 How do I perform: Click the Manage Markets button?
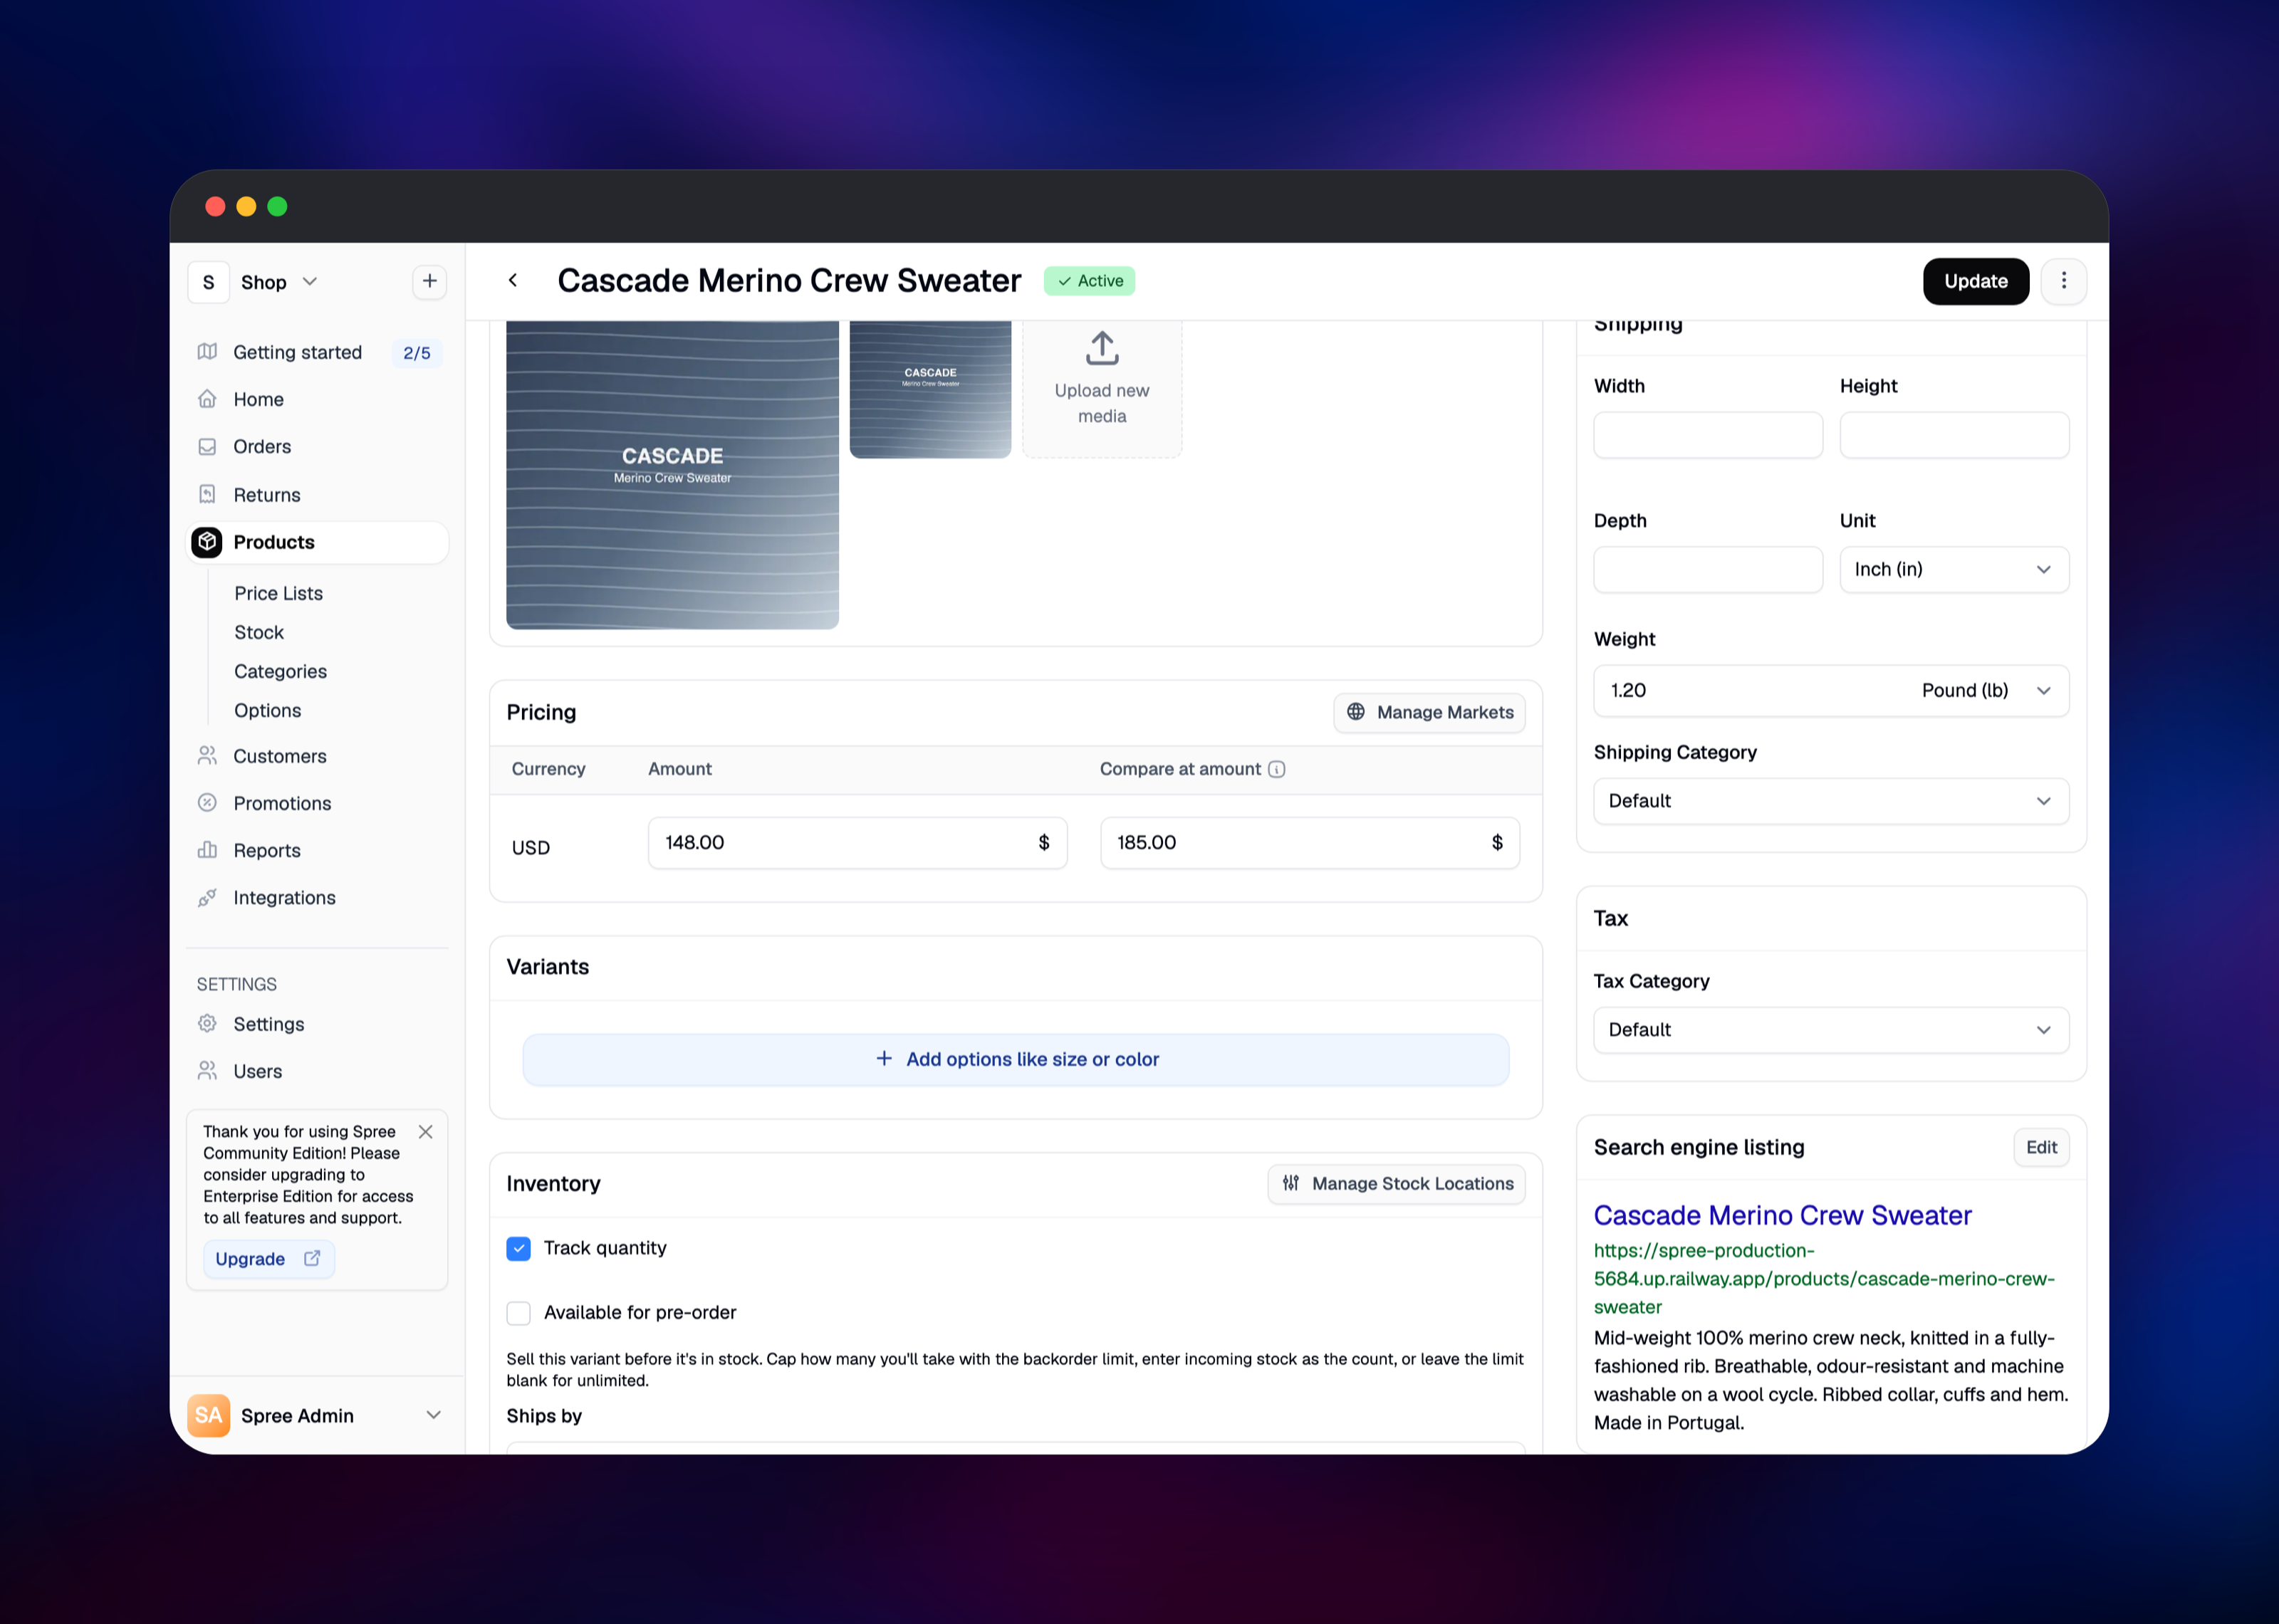pyautogui.click(x=1429, y=712)
